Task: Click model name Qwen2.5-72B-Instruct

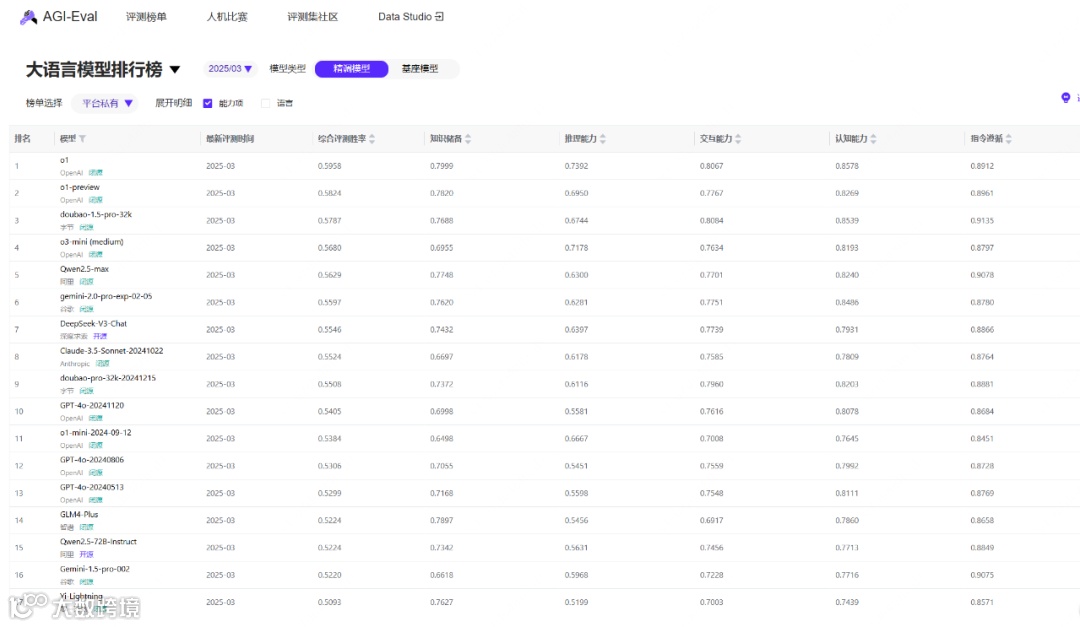Action: tap(98, 542)
